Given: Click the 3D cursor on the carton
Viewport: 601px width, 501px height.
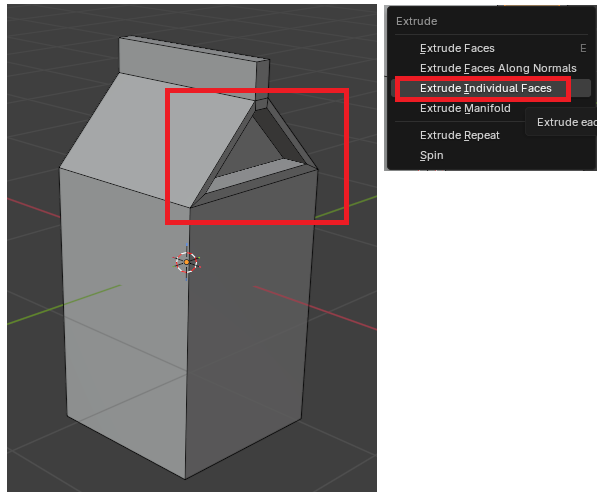Looking at the screenshot, I should pyautogui.click(x=187, y=262).
